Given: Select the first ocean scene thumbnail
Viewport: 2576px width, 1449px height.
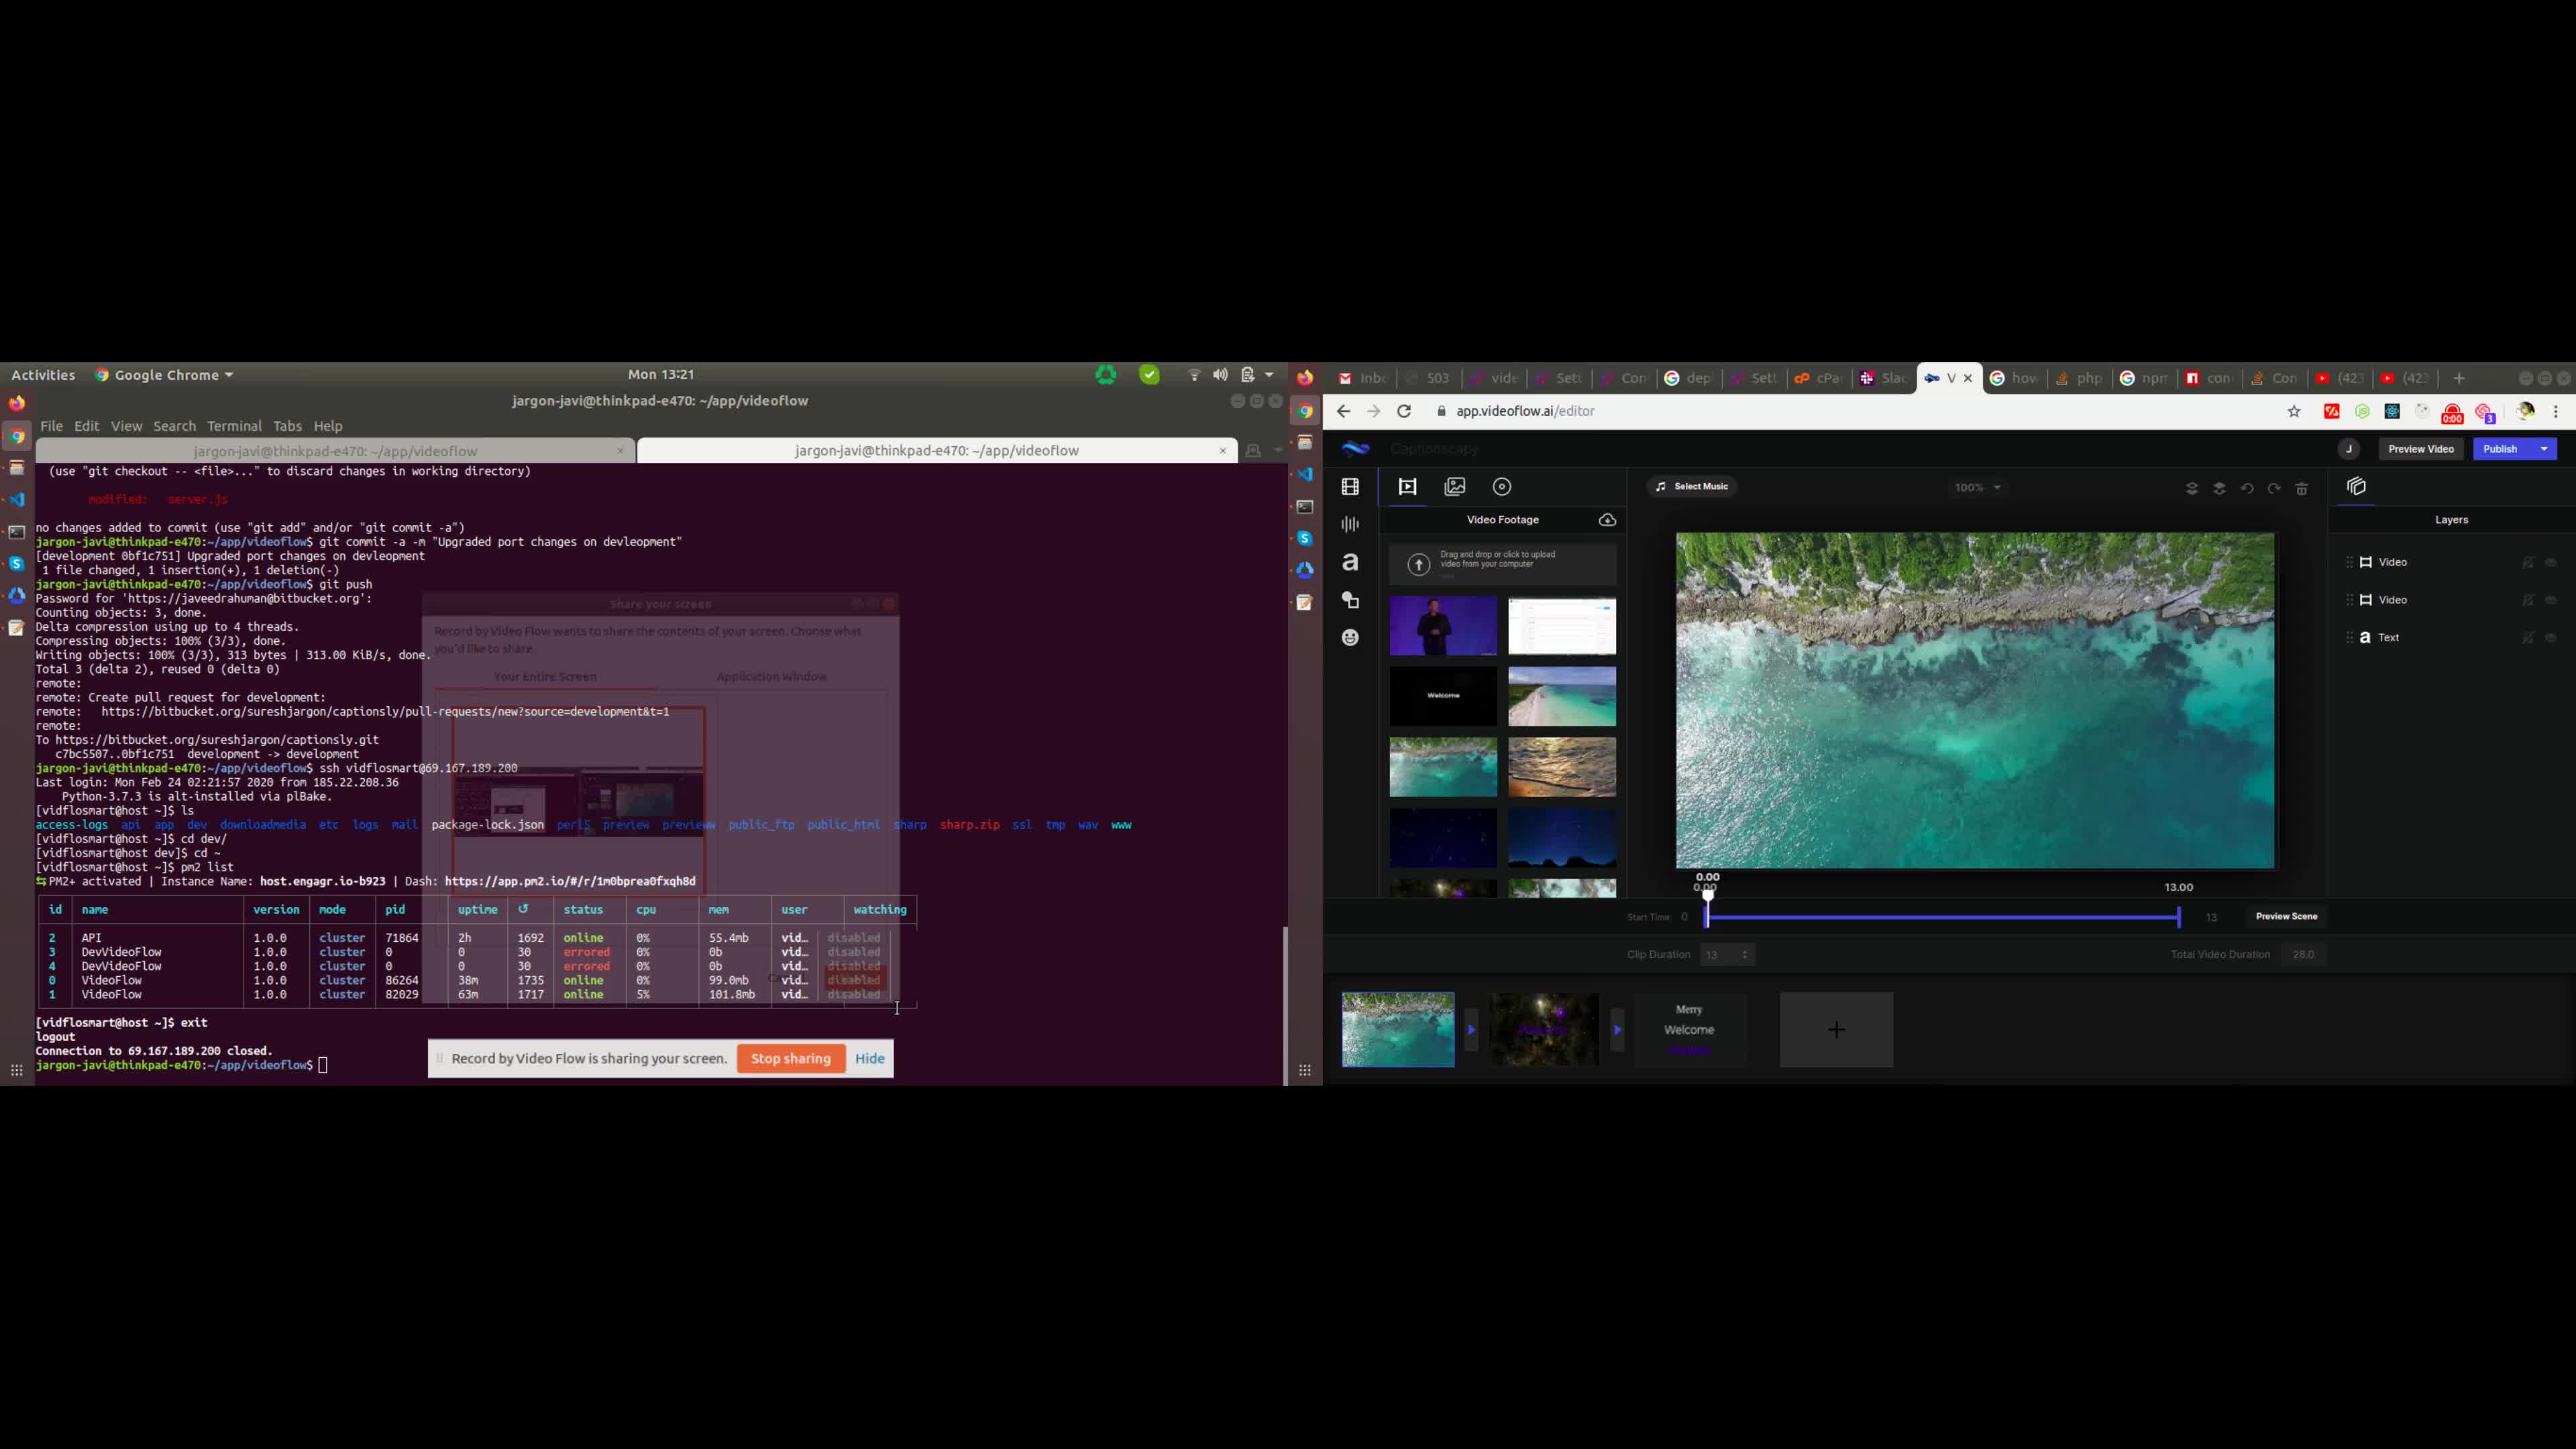Looking at the screenshot, I should click(x=1398, y=1030).
